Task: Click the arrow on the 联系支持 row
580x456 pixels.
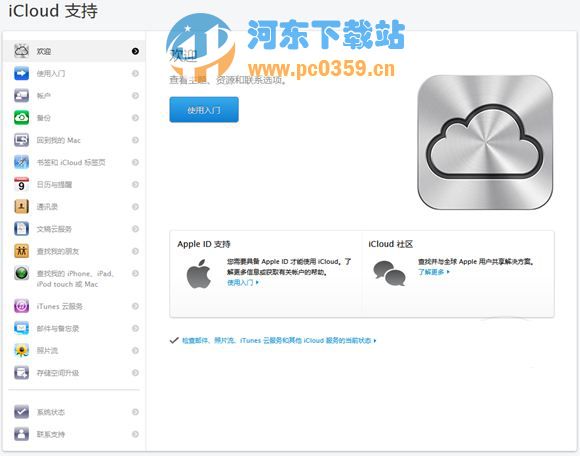Action: 135,434
